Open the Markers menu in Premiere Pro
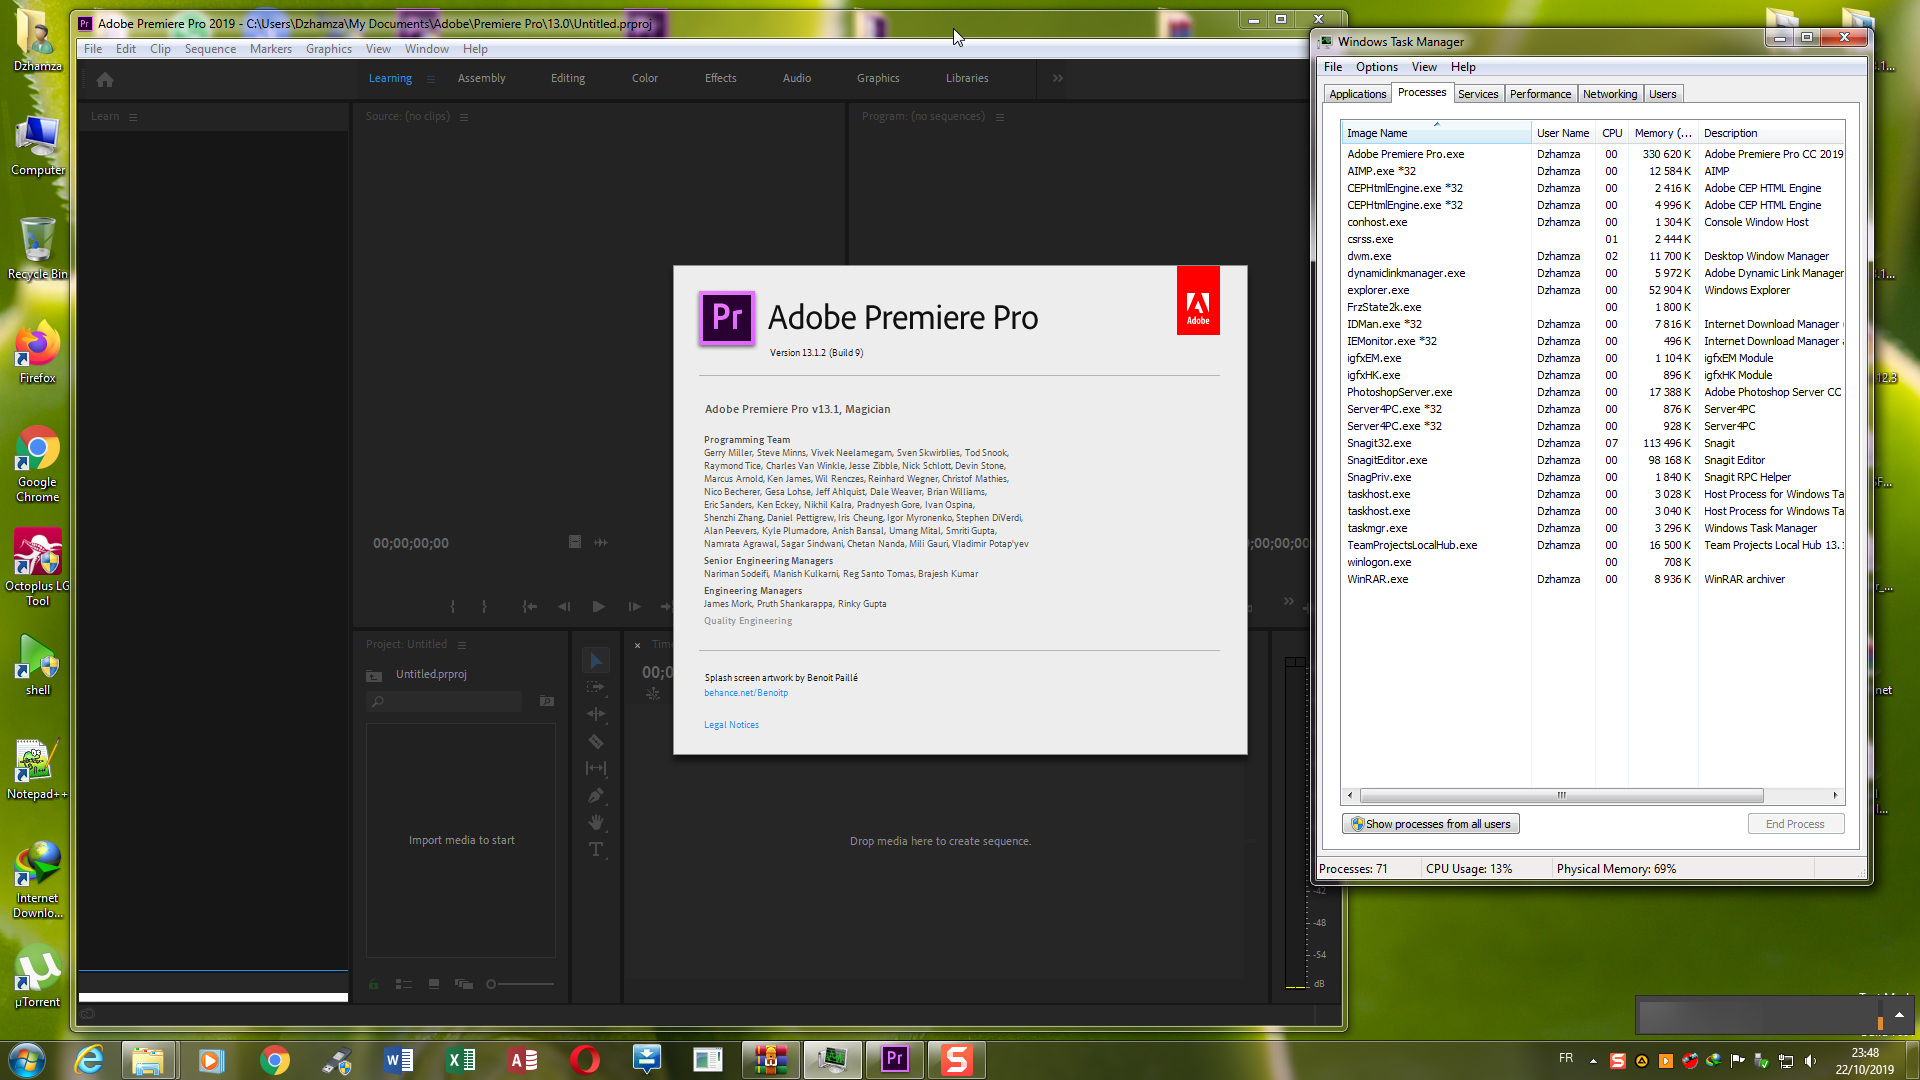1920x1080 pixels. [271, 49]
